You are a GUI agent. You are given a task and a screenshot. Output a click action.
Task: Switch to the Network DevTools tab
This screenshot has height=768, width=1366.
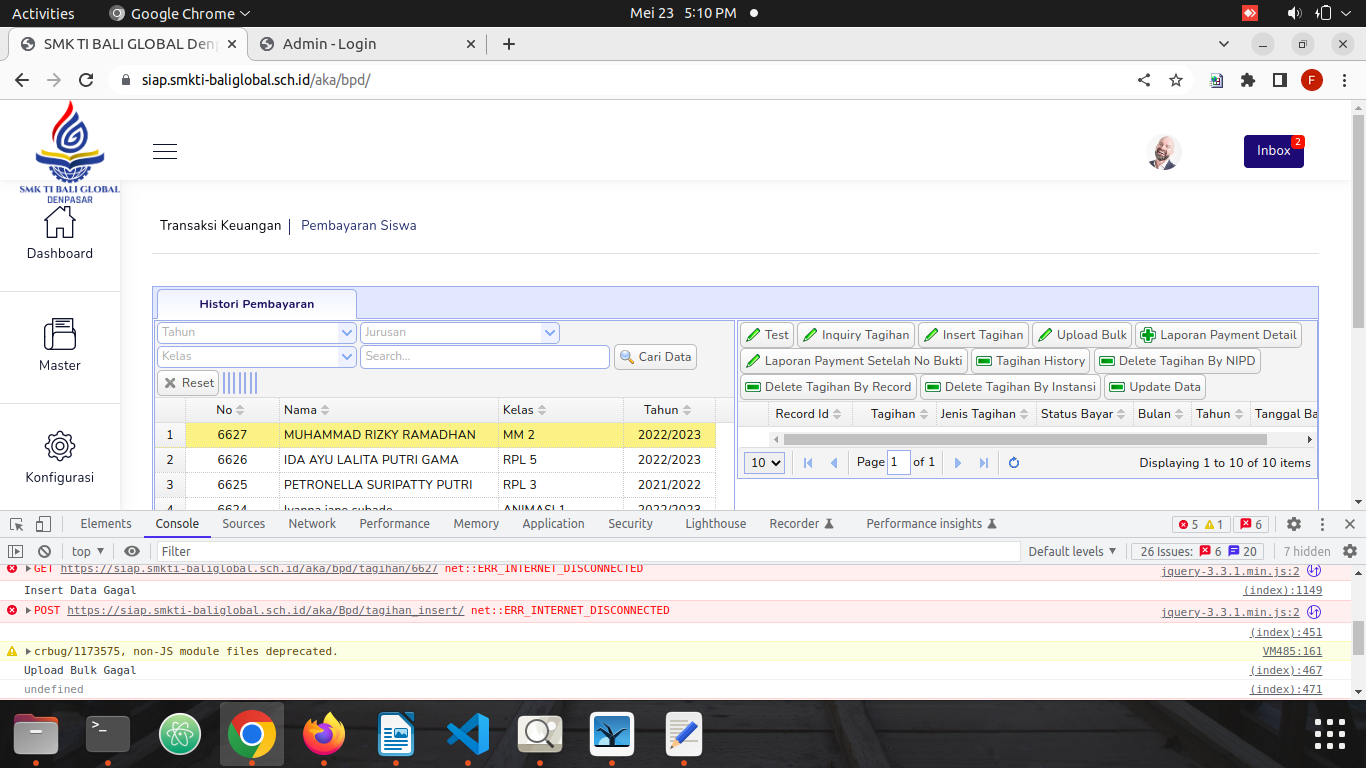[312, 524]
